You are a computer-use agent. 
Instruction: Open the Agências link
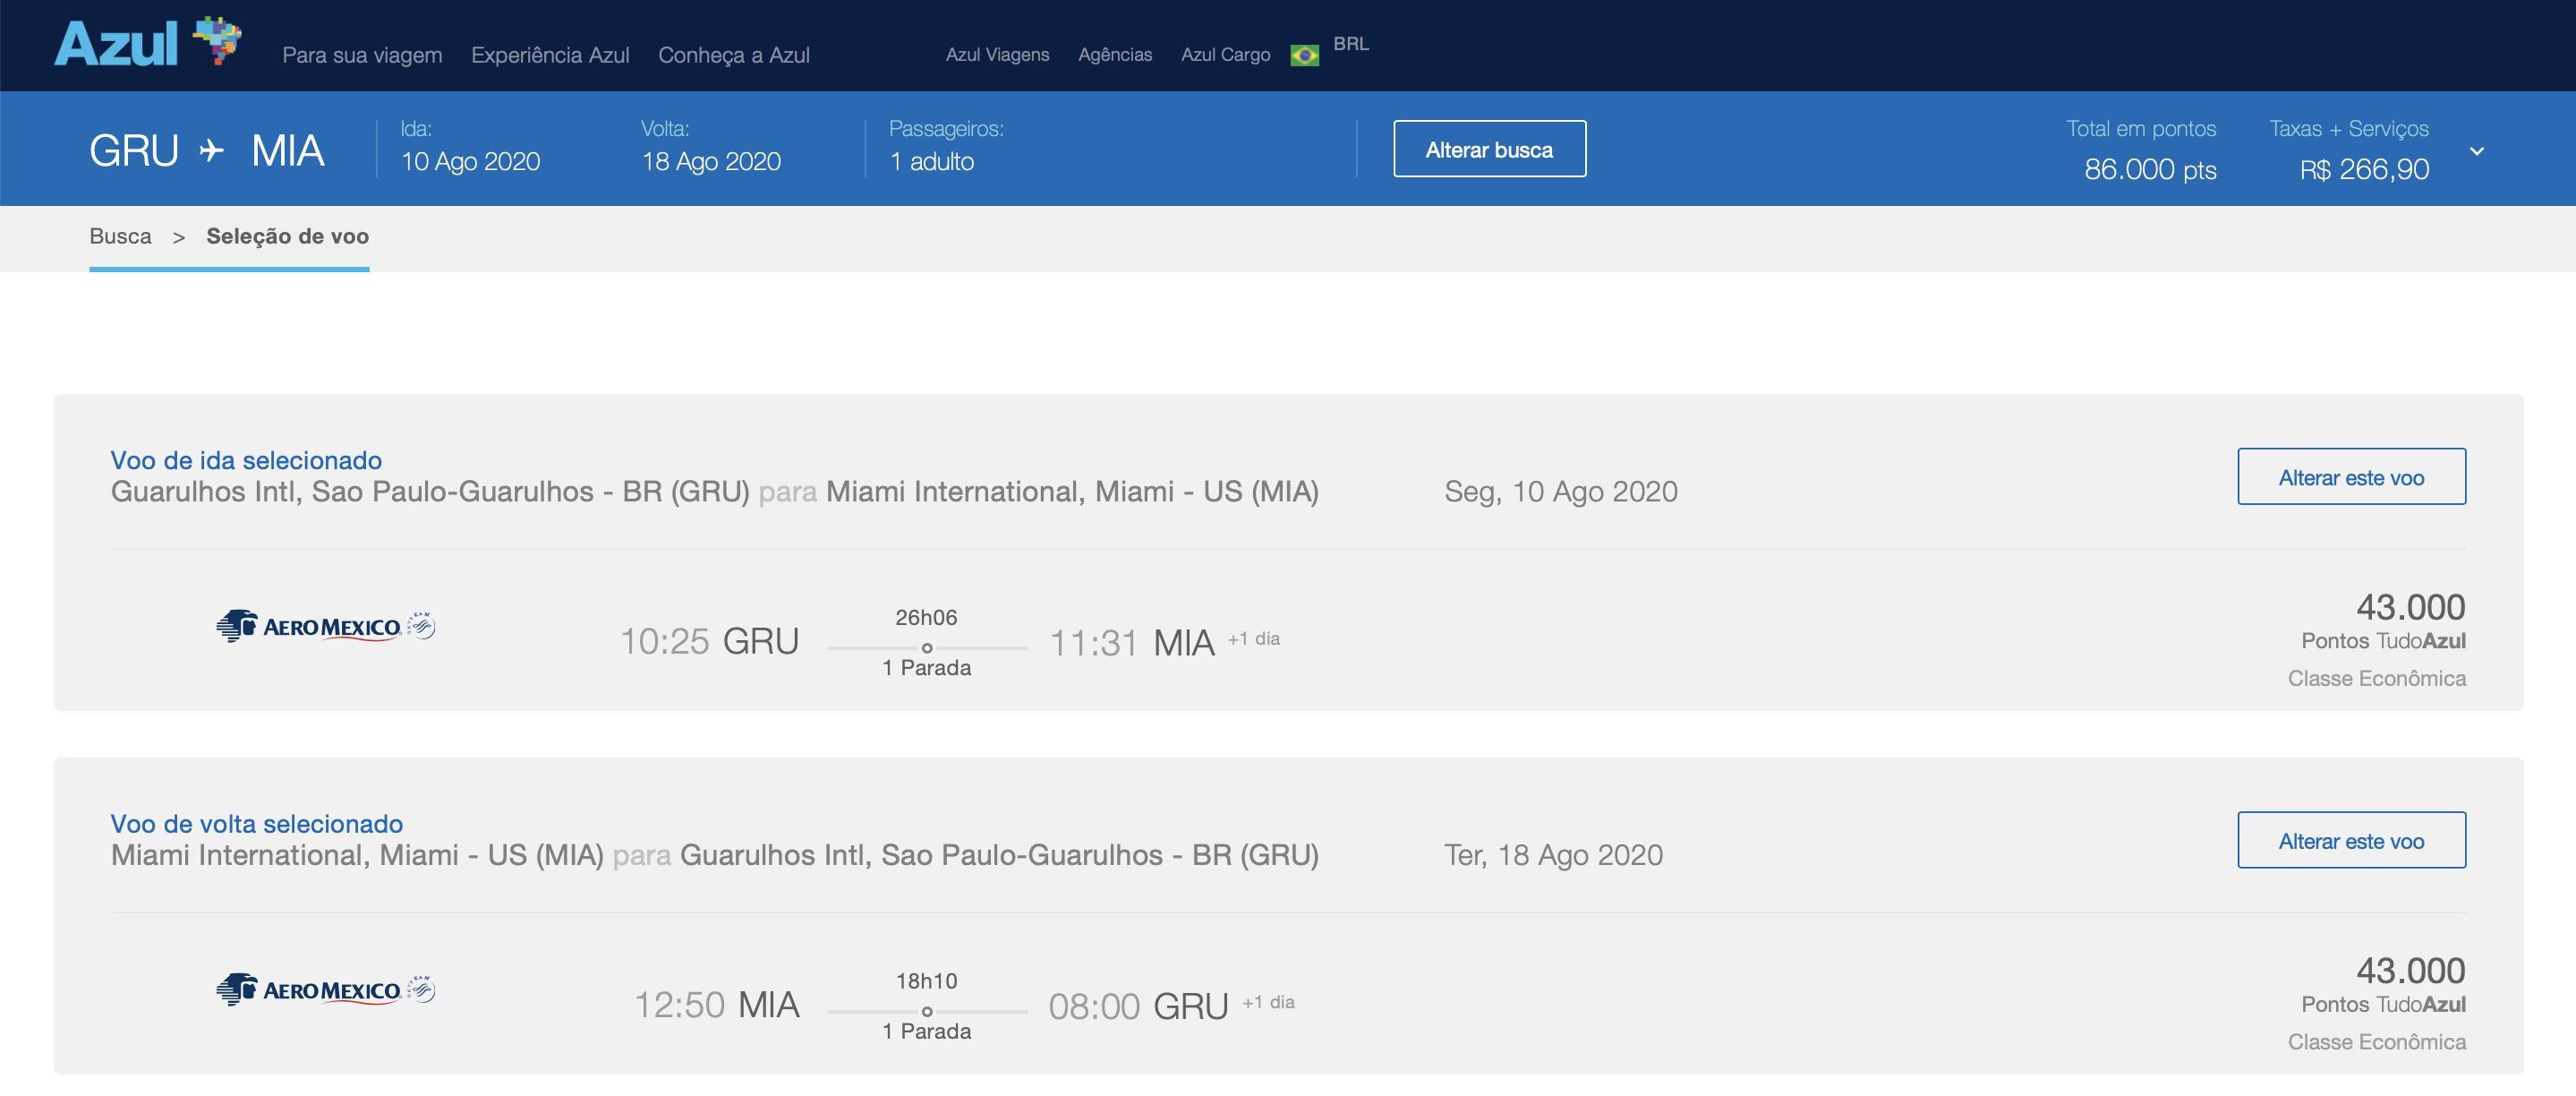coord(1115,55)
